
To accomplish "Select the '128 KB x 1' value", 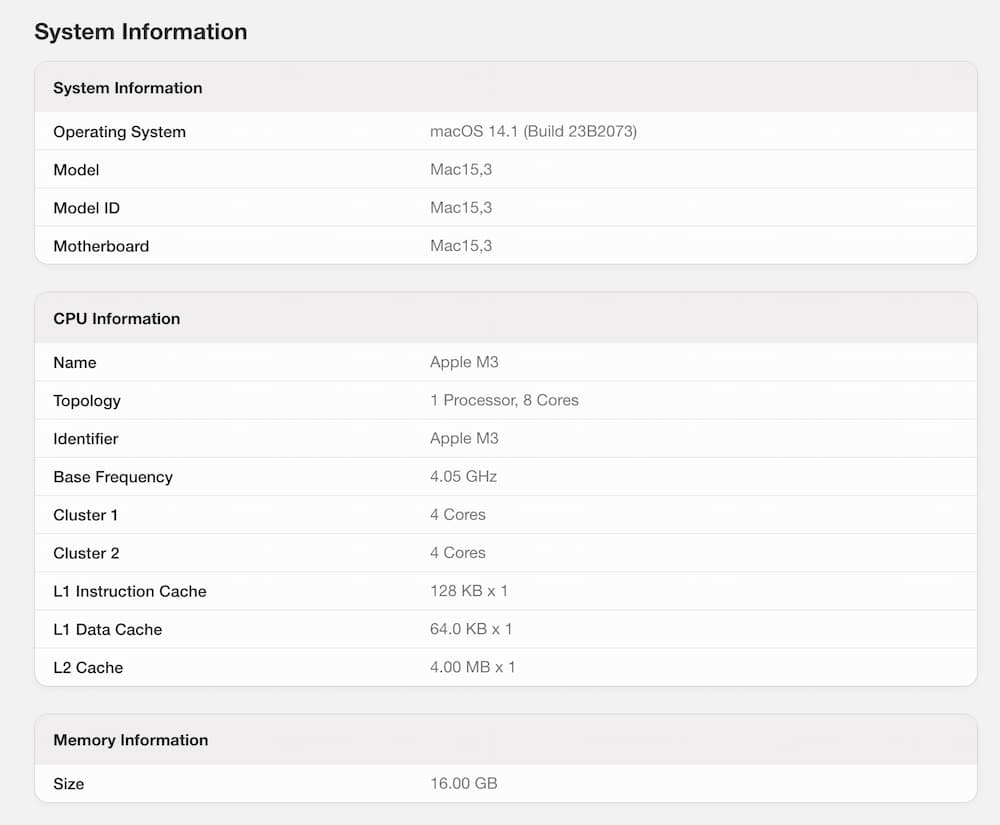I will point(469,591).
